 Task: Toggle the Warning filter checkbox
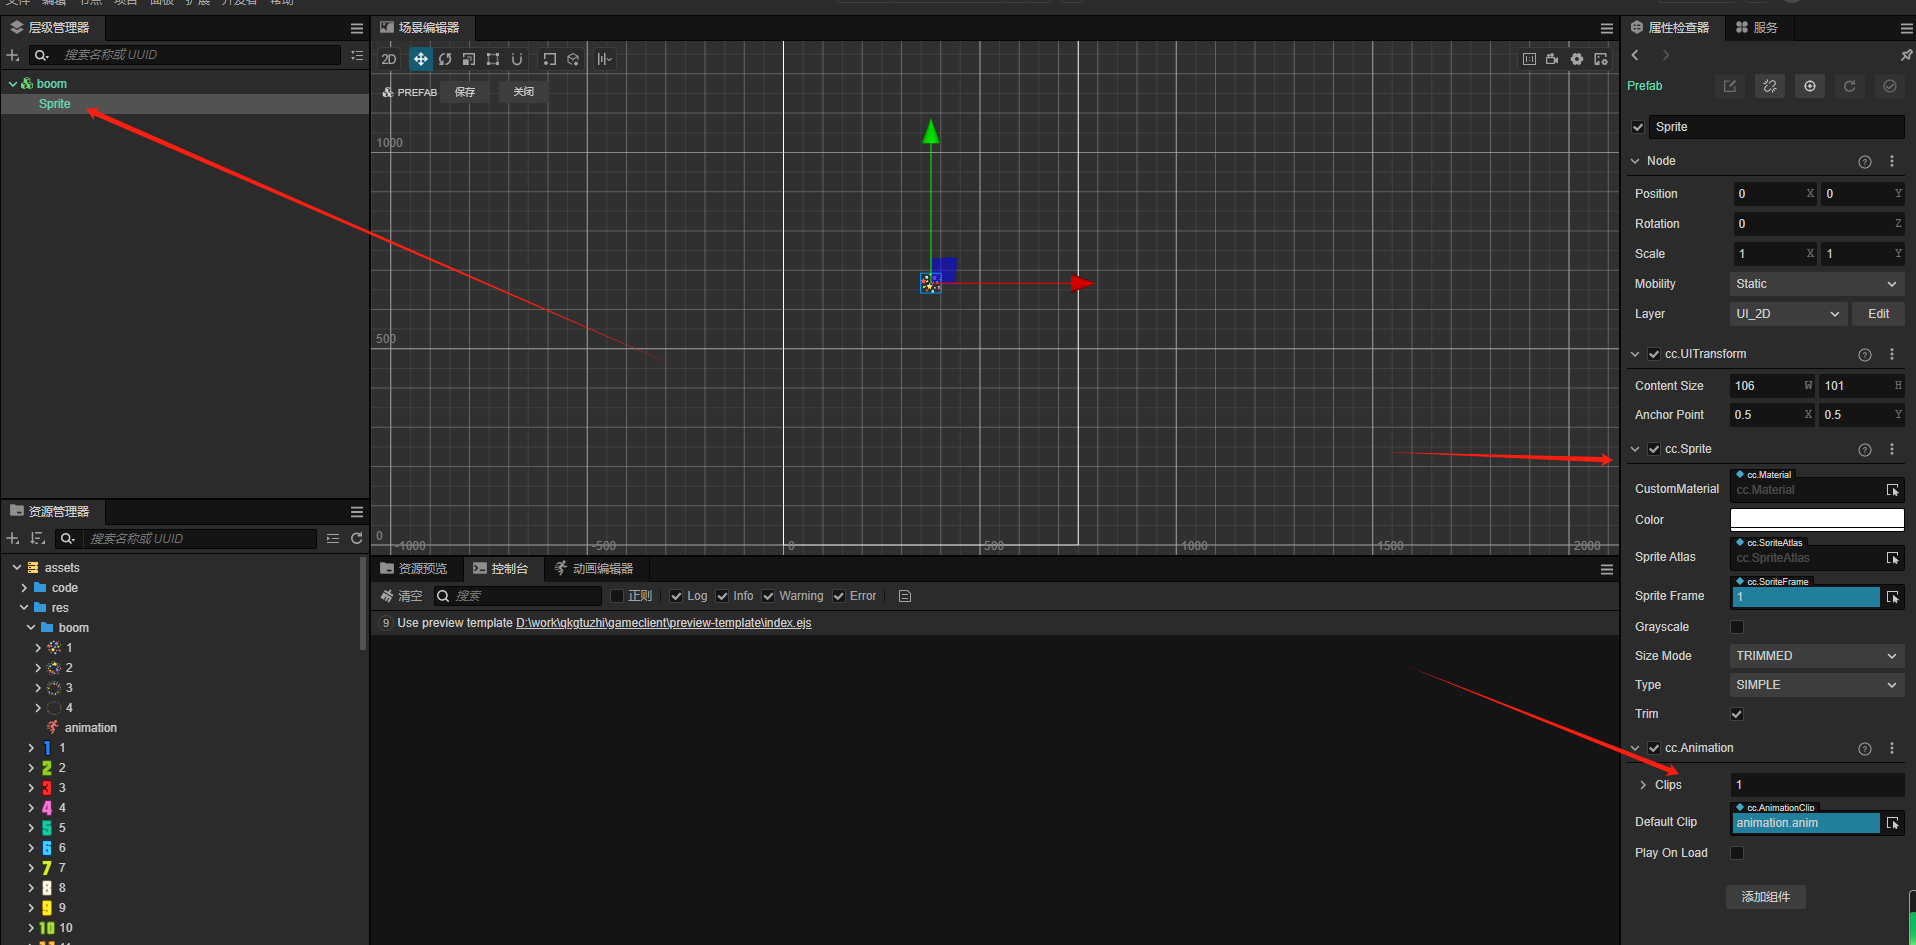click(x=768, y=596)
